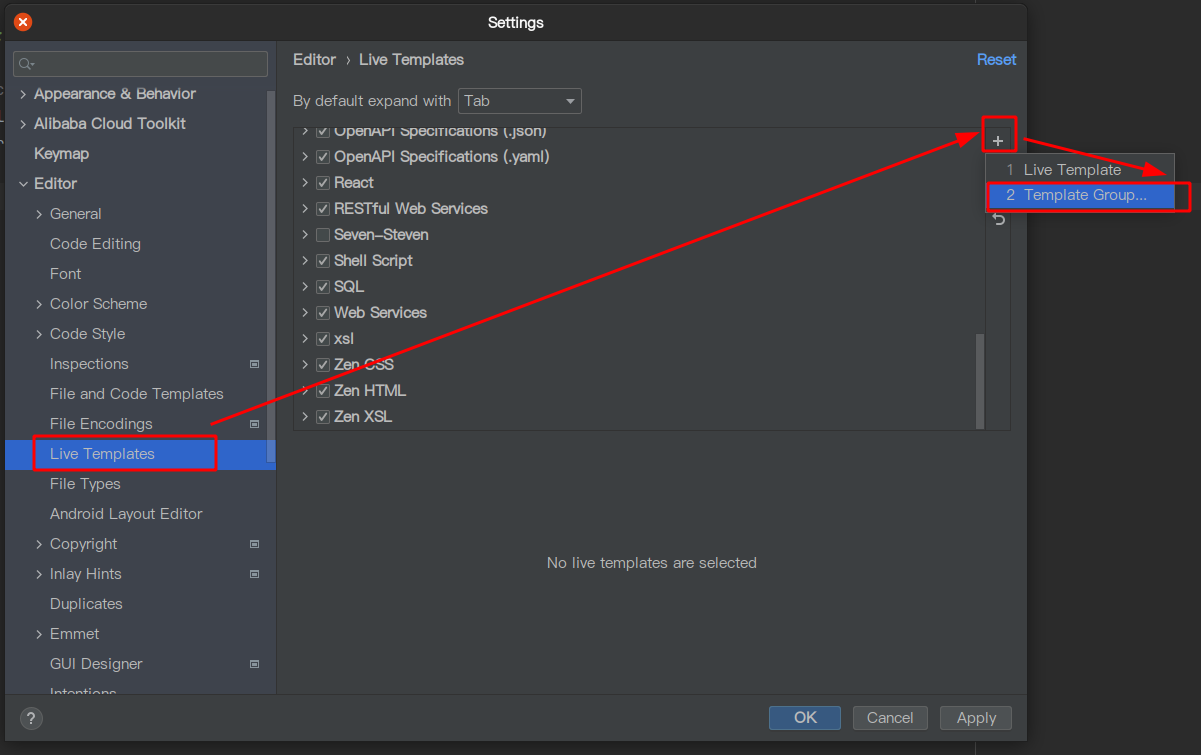
Task: Click the OK button
Action: (805, 717)
